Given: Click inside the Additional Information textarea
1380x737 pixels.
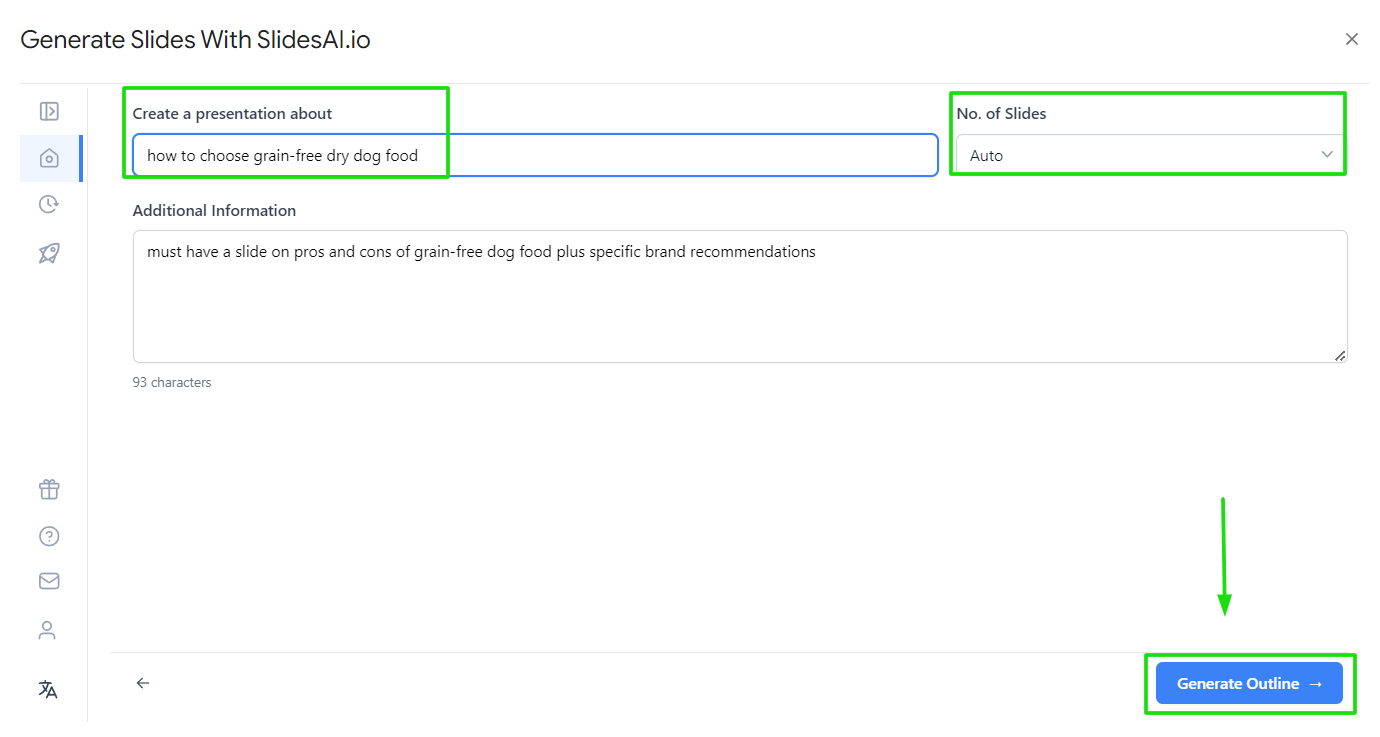Looking at the screenshot, I should point(740,296).
